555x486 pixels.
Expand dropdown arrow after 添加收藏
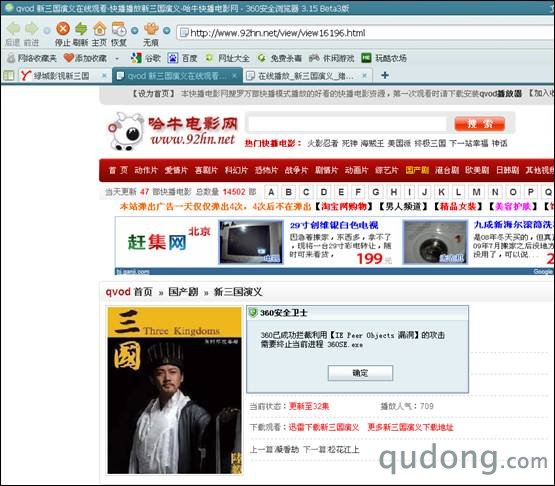click(117, 59)
